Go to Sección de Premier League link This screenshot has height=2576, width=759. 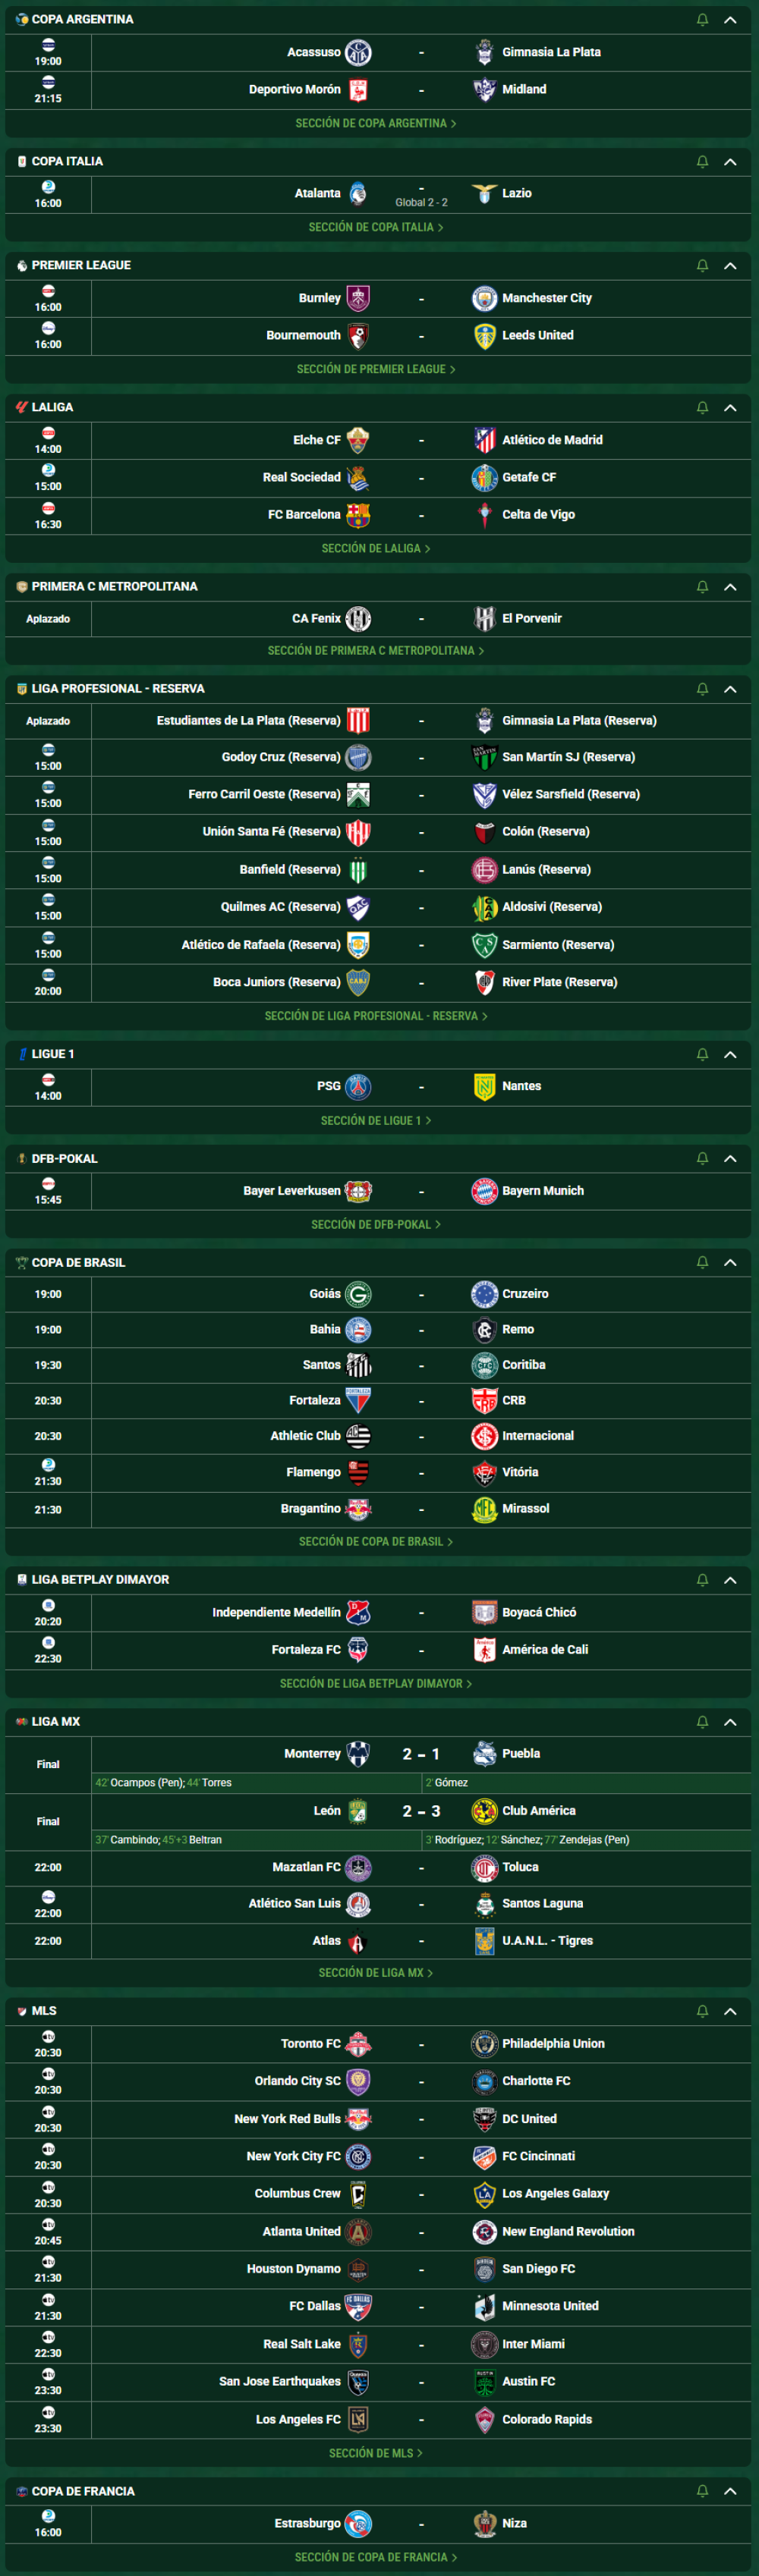click(375, 370)
